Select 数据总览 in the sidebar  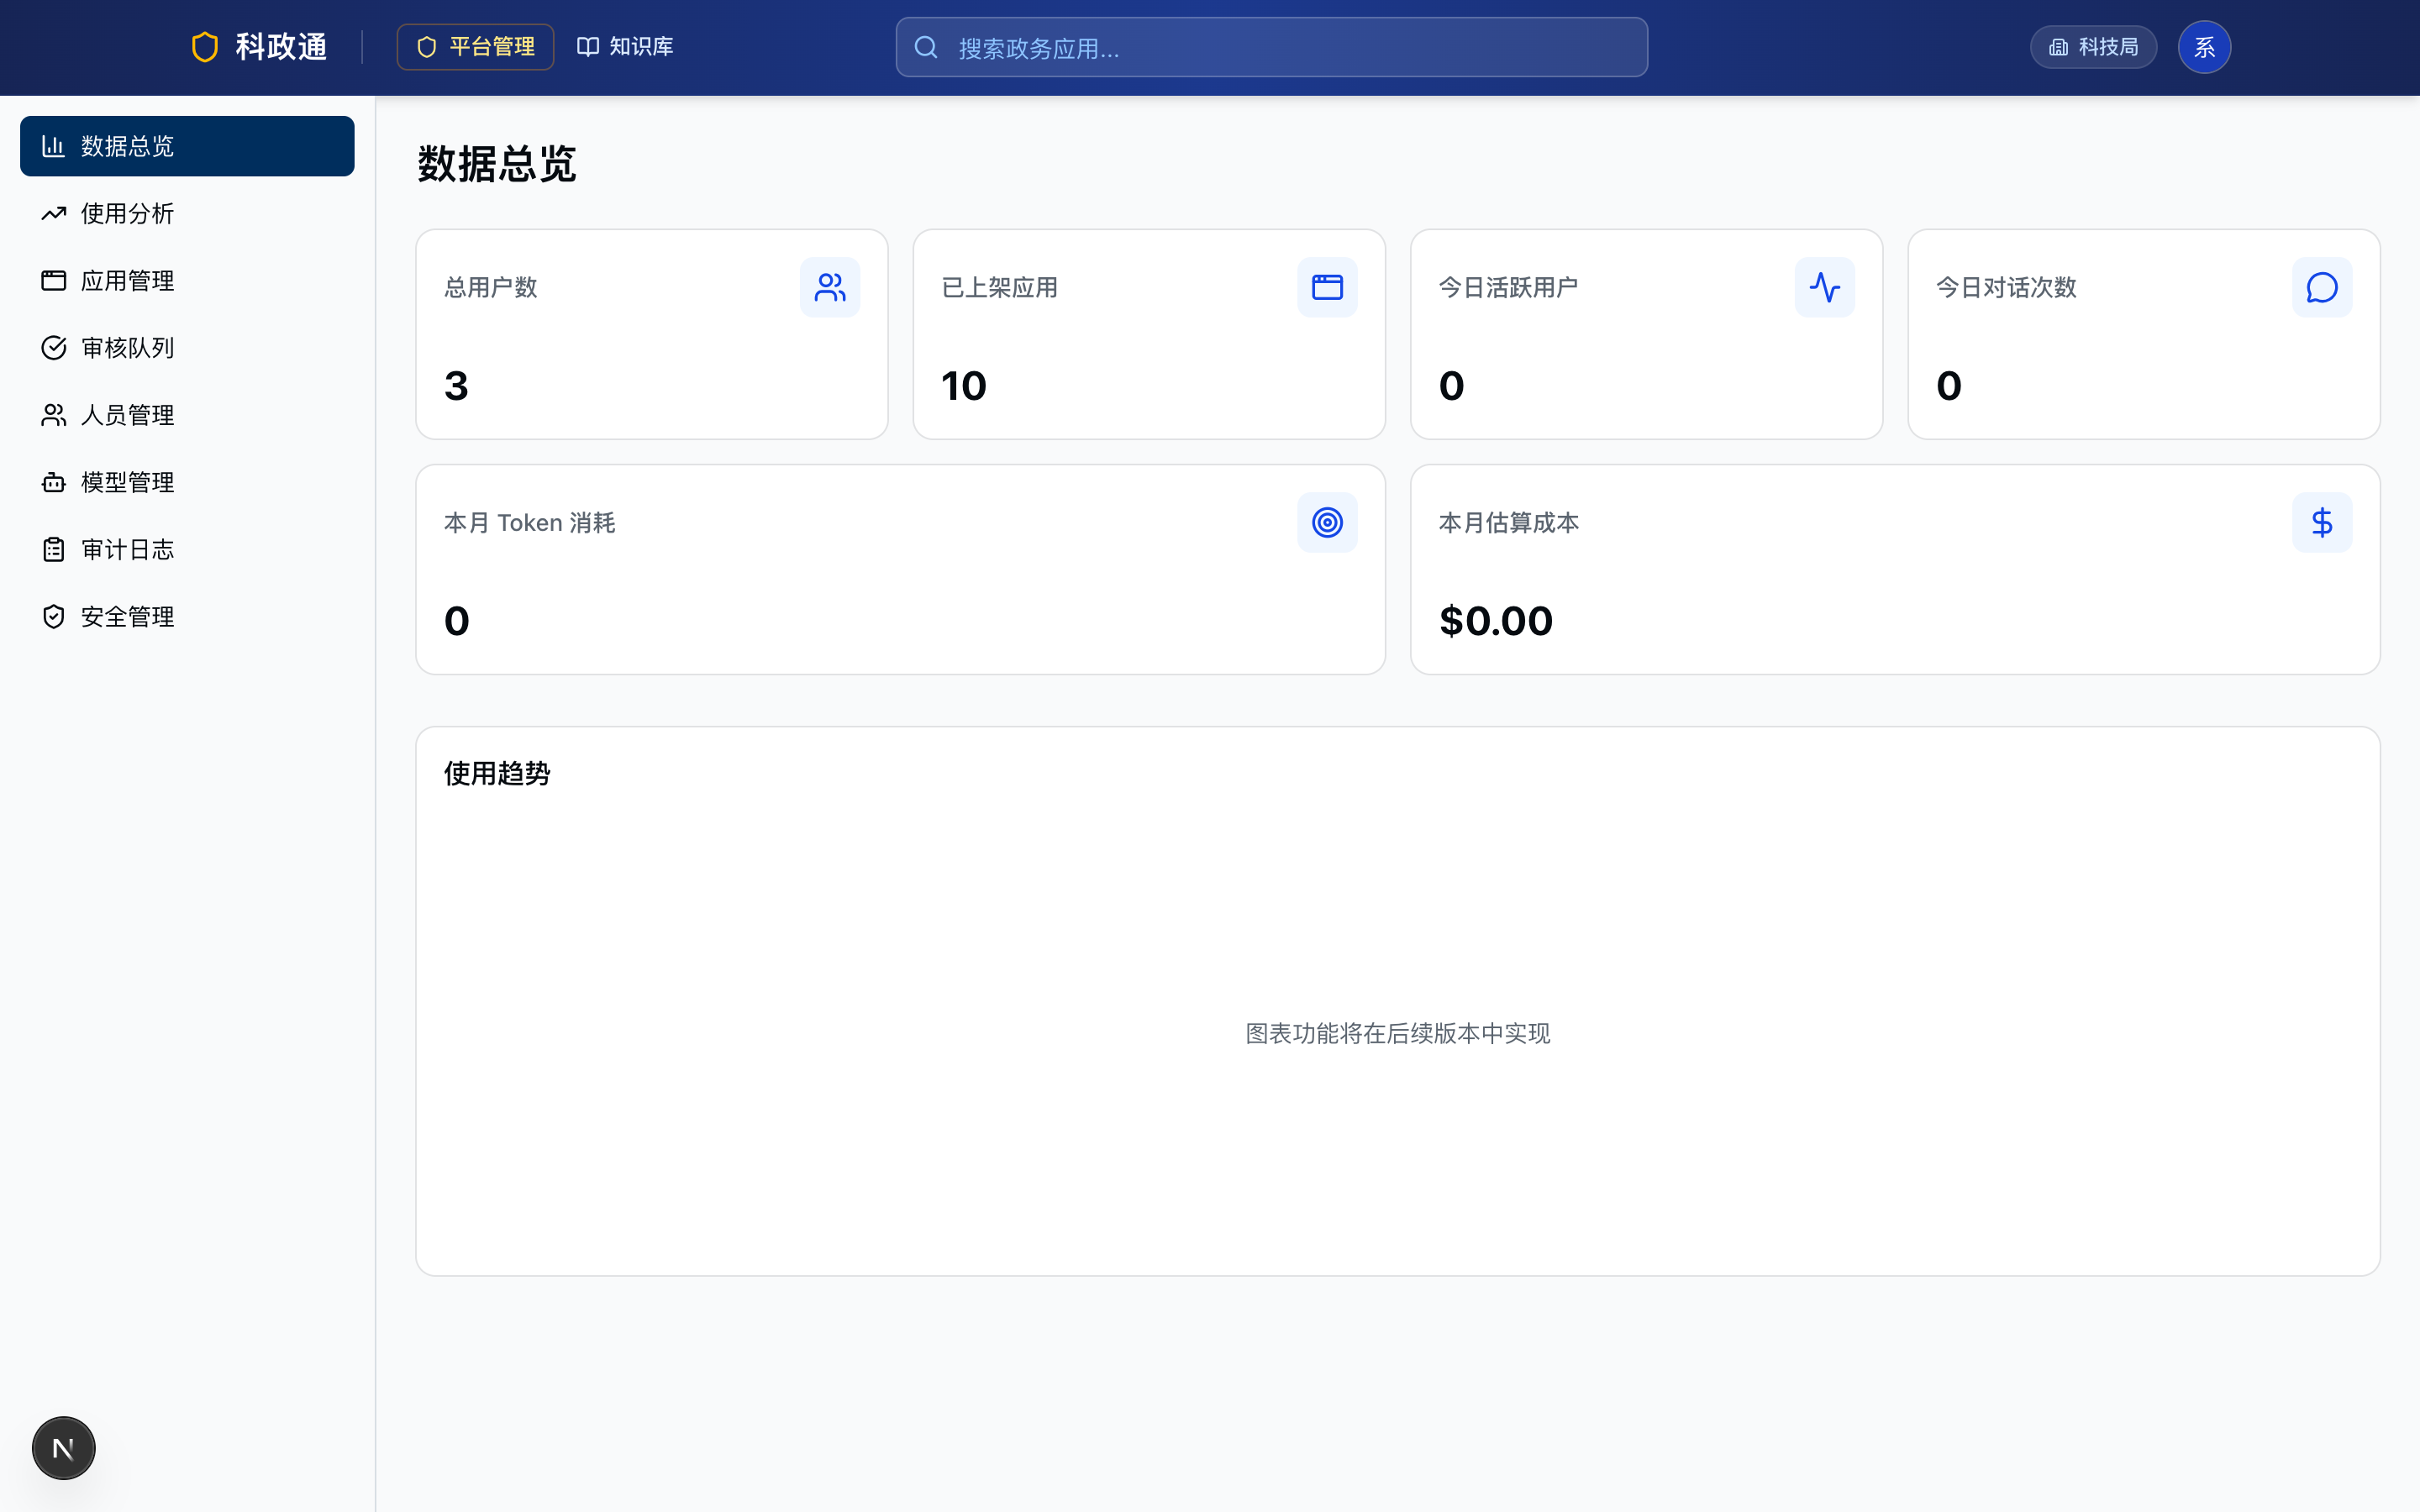coord(187,146)
